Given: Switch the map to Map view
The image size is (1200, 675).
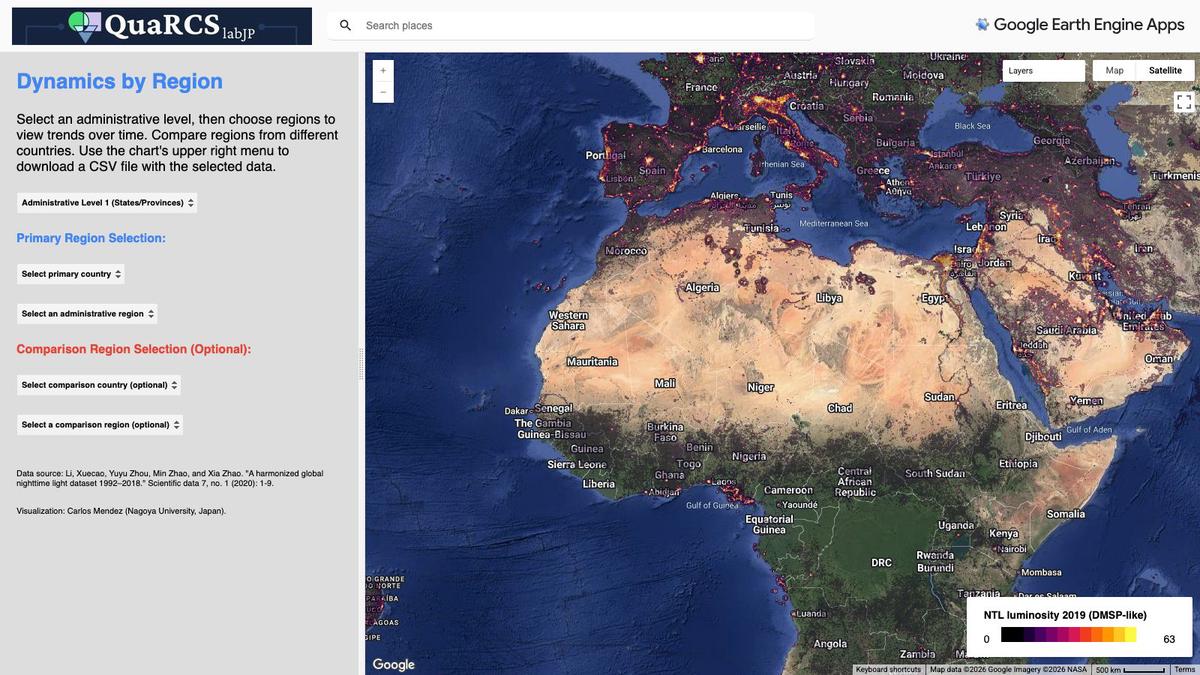Looking at the screenshot, I should 1115,71.
